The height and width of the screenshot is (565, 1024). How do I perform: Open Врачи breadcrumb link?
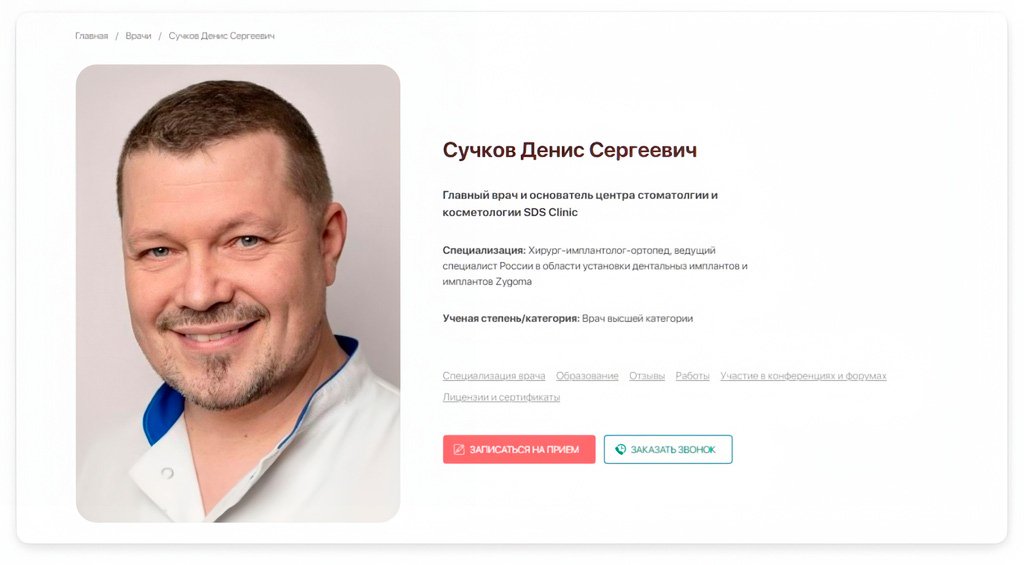click(x=138, y=36)
